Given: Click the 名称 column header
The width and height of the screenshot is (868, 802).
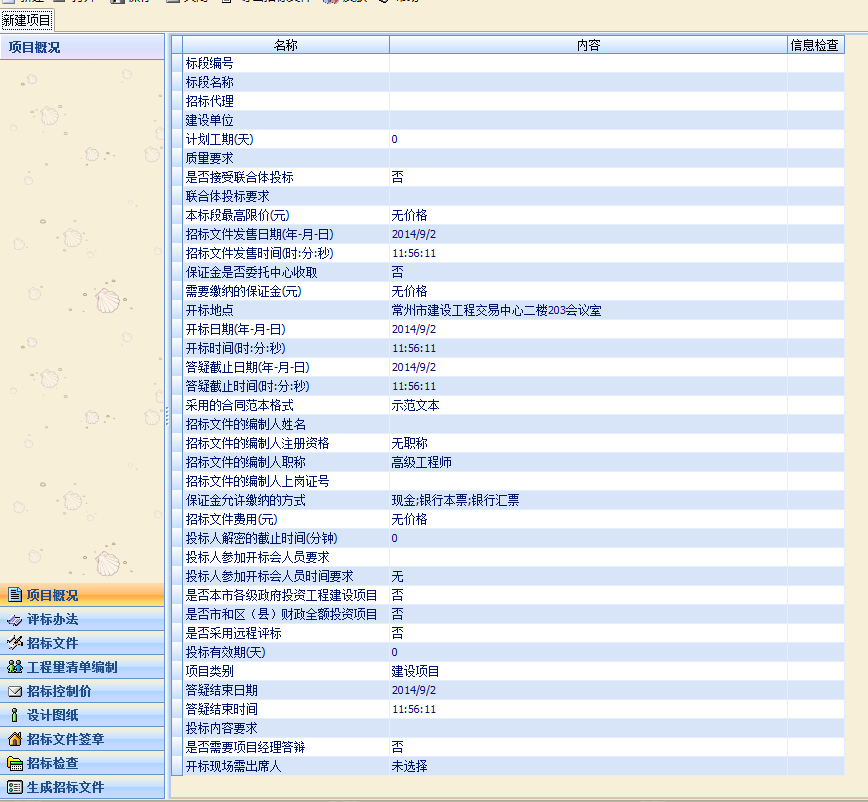Looking at the screenshot, I should (286, 45).
